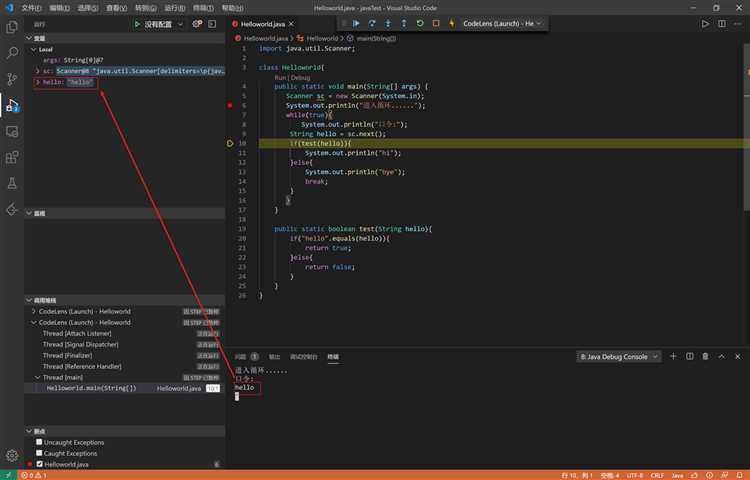Open Source Control view in activity bar
The height and width of the screenshot is (480, 750).
[12, 79]
